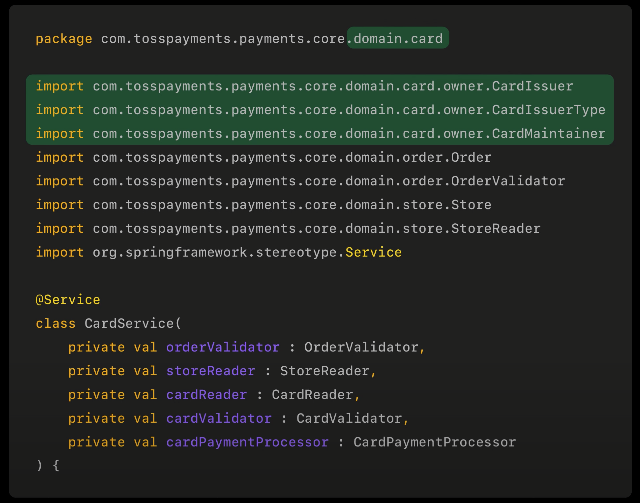
Task: Click the import line ending in CardIssuerType
Action: coord(320,110)
